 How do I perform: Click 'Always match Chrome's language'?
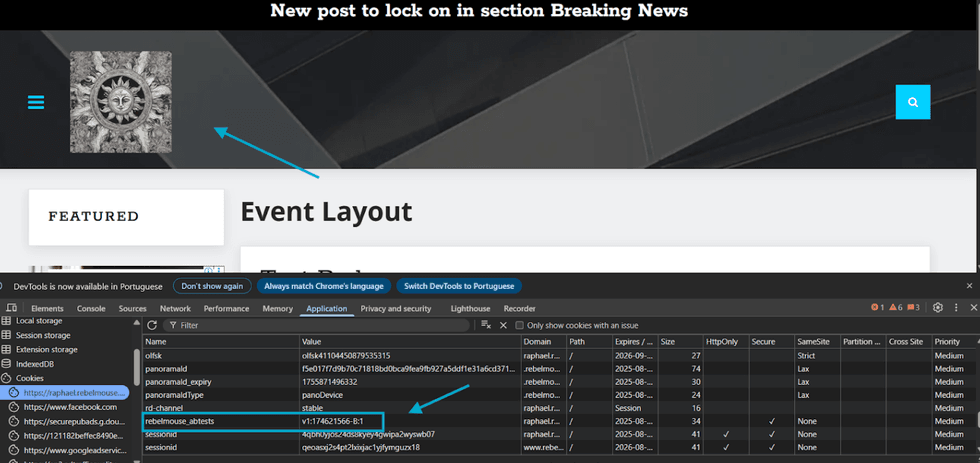pos(324,286)
